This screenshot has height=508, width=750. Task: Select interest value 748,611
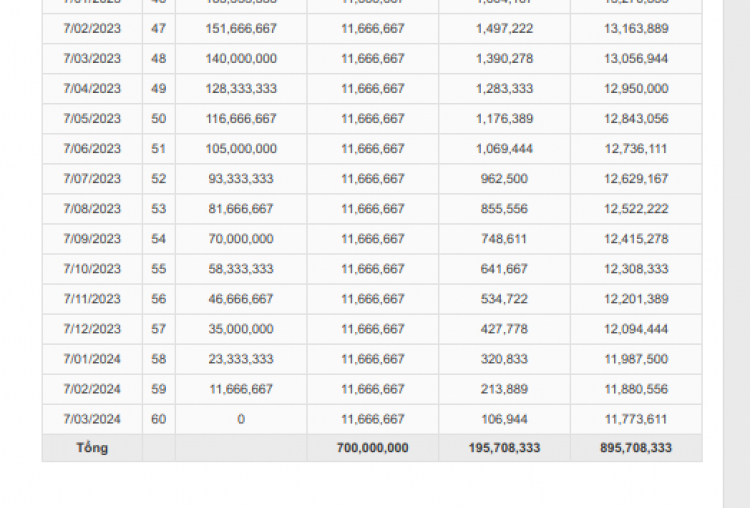point(504,239)
